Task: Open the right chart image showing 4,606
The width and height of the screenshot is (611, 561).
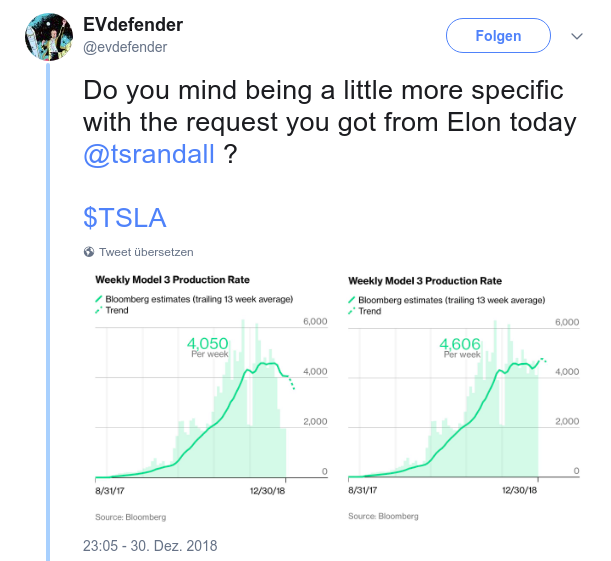Action: (x=462, y=400)
